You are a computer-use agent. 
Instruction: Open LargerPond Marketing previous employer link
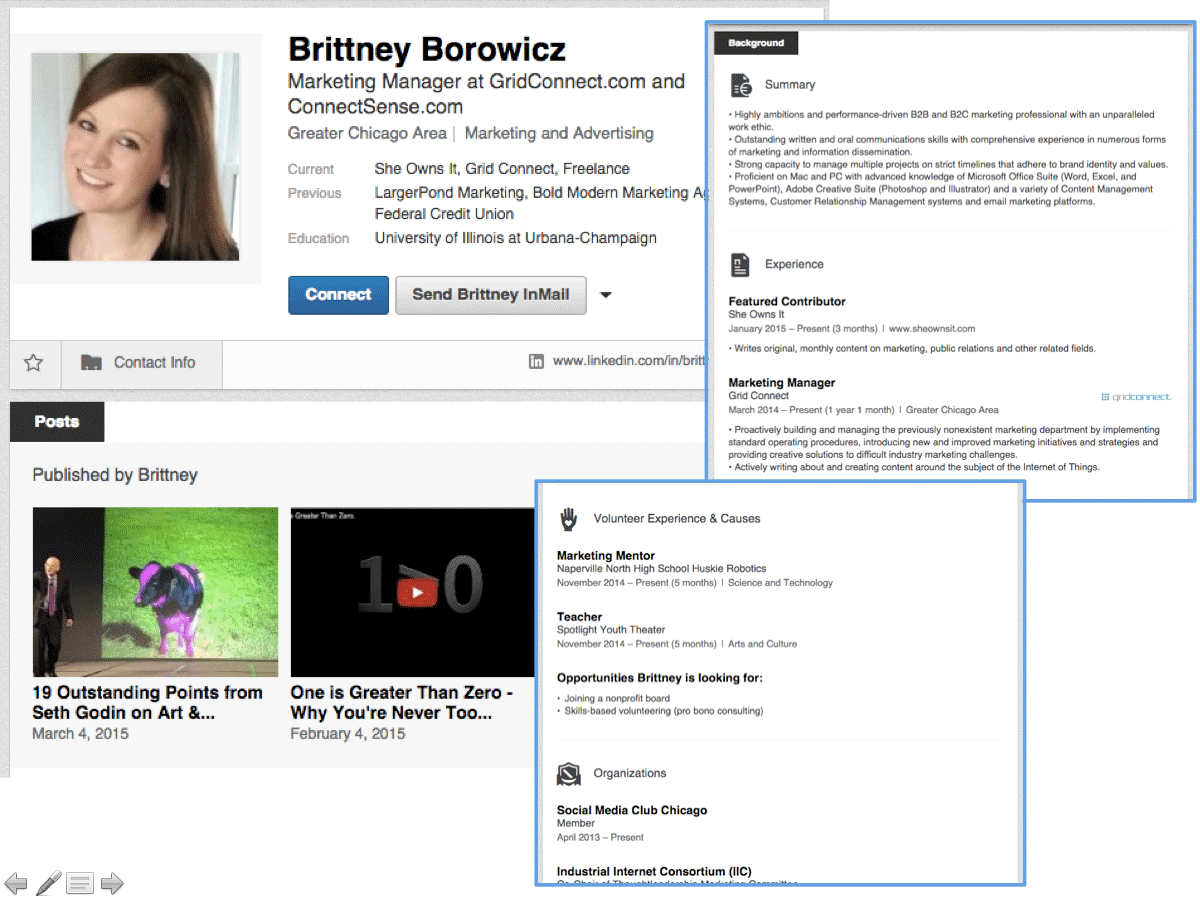449,193
